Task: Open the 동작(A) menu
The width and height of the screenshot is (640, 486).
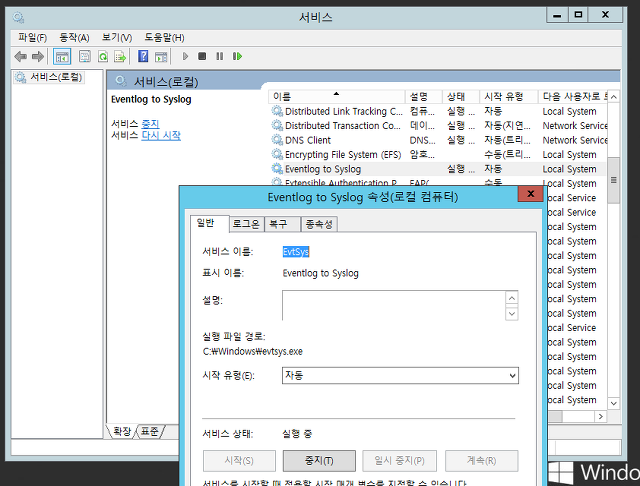Action: point(74,38)
